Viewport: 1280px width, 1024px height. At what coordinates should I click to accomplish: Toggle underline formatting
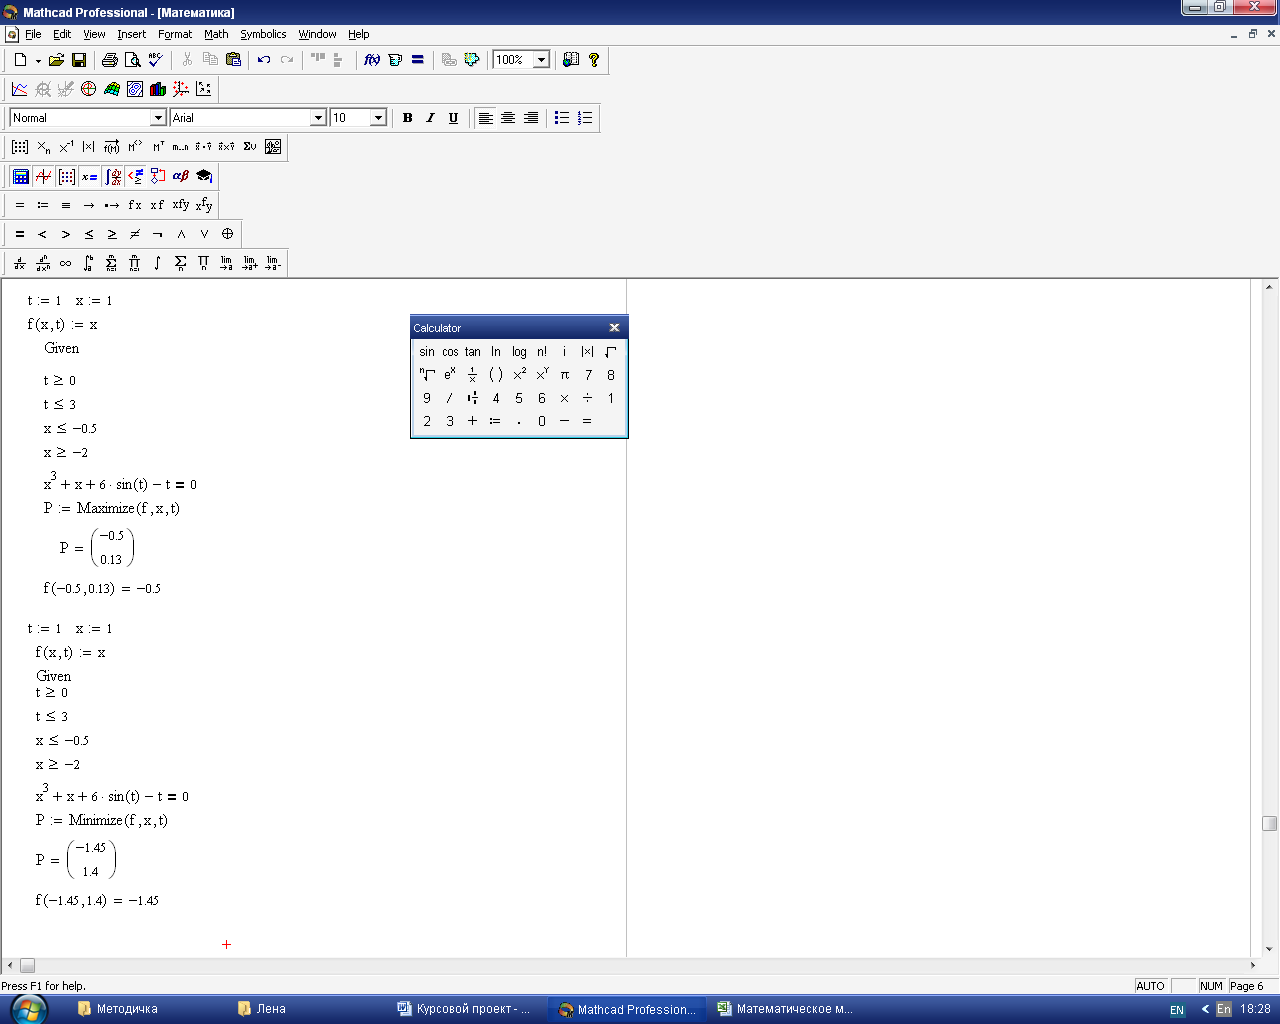[x=453, y=118]
